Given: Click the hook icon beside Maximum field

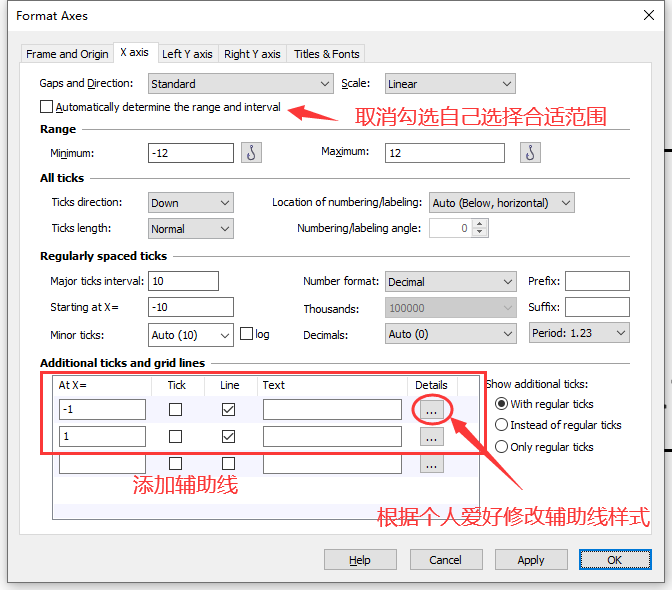Looking at the screenshot, I should tap(530, 153).
